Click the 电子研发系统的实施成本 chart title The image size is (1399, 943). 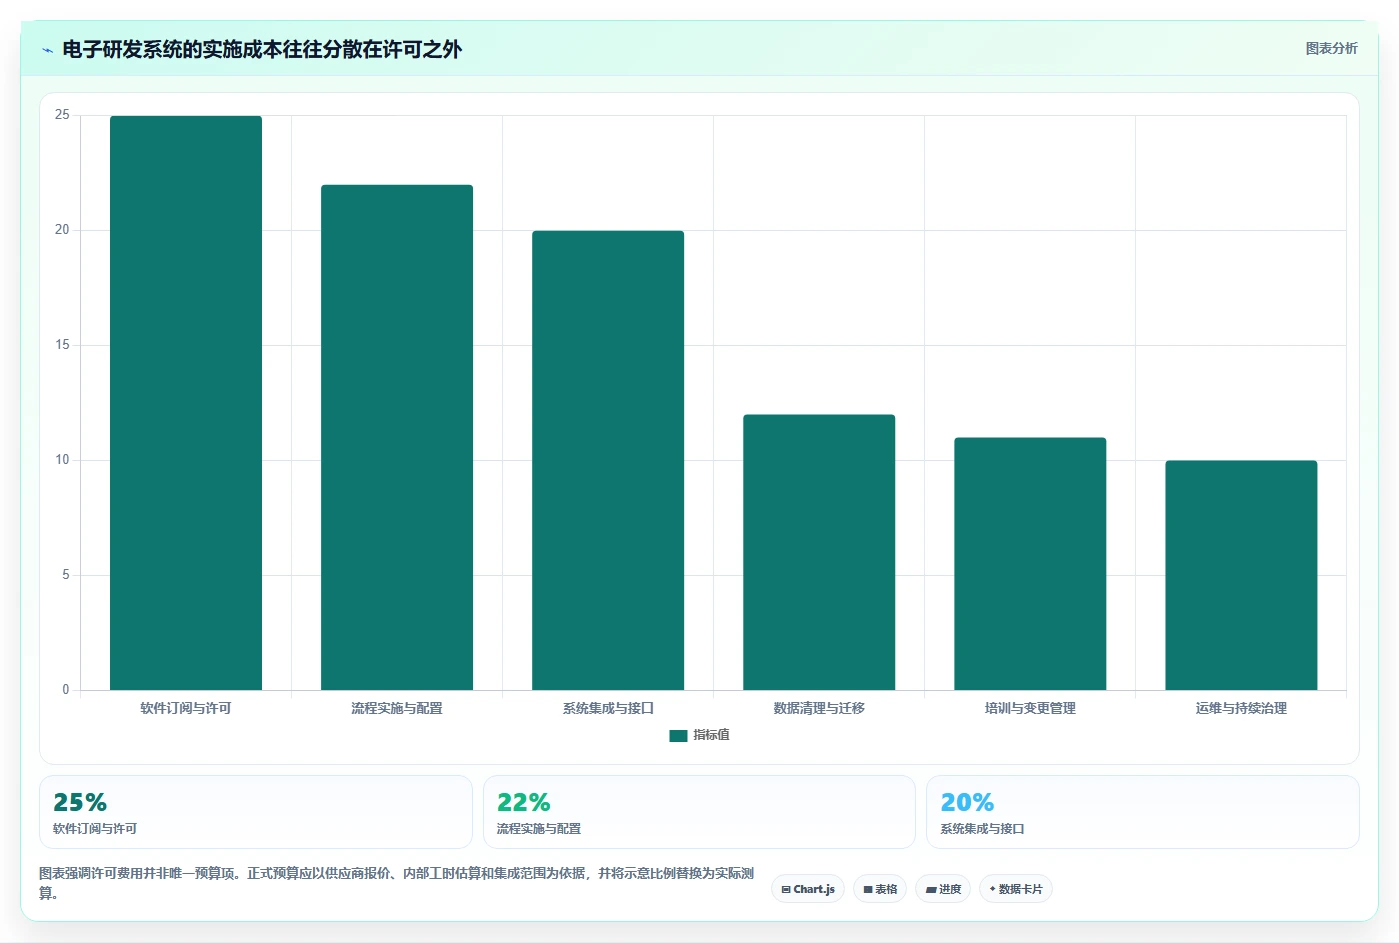pos(262,49)
